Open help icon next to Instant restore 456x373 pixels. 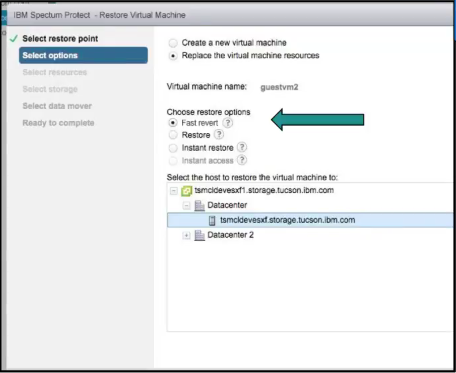(242, 147)
